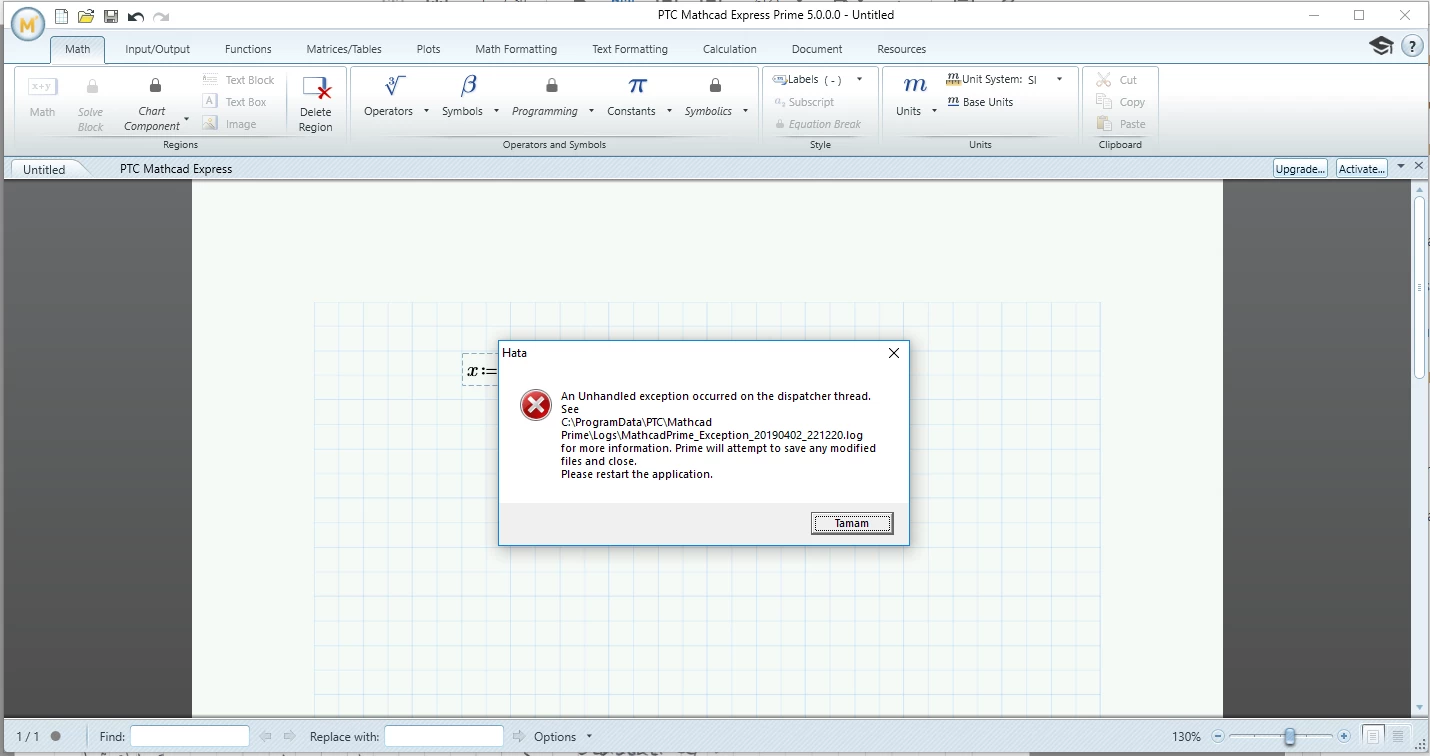
Task: Click the Open file folder icon
Action: (86, 16)
